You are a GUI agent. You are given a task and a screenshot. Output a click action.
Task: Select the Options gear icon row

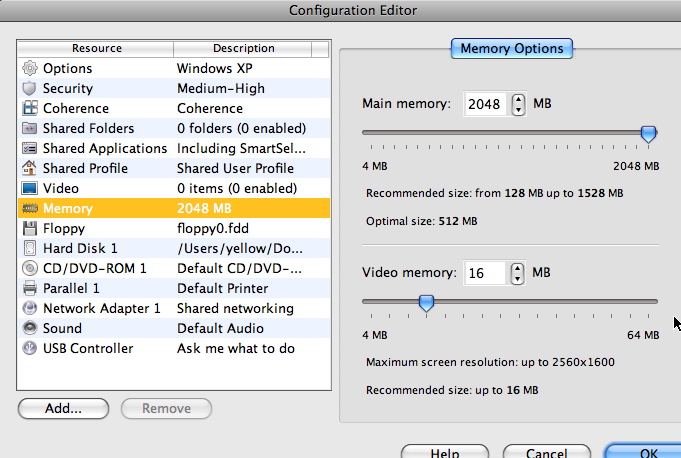(174, 68)
